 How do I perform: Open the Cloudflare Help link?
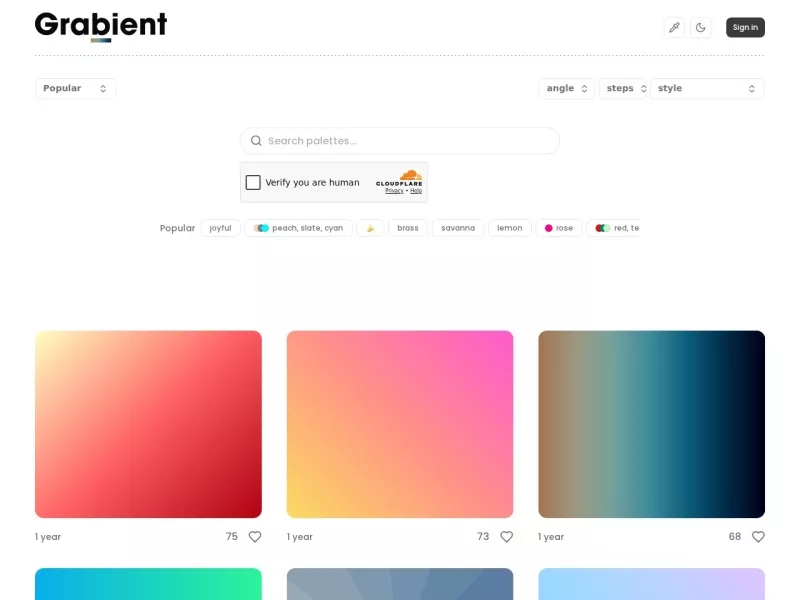pyautogui.click(x=416, y=191)
